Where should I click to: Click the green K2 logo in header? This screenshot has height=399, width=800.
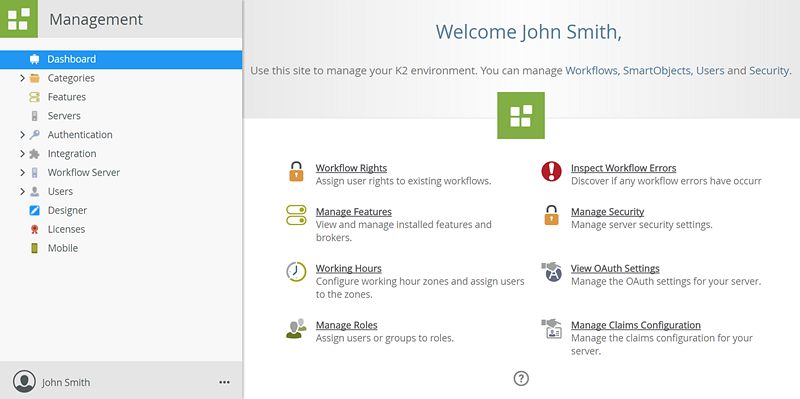pyautogui.click(x=19, y=19)
